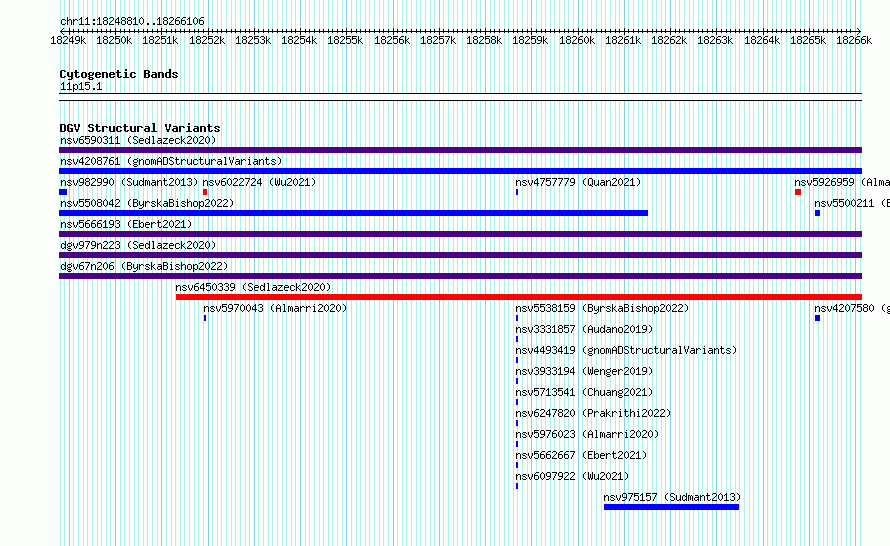Click the red nsv5926959 marker
Viewport: 890px width, 546px height.
[x=798, y=192]
